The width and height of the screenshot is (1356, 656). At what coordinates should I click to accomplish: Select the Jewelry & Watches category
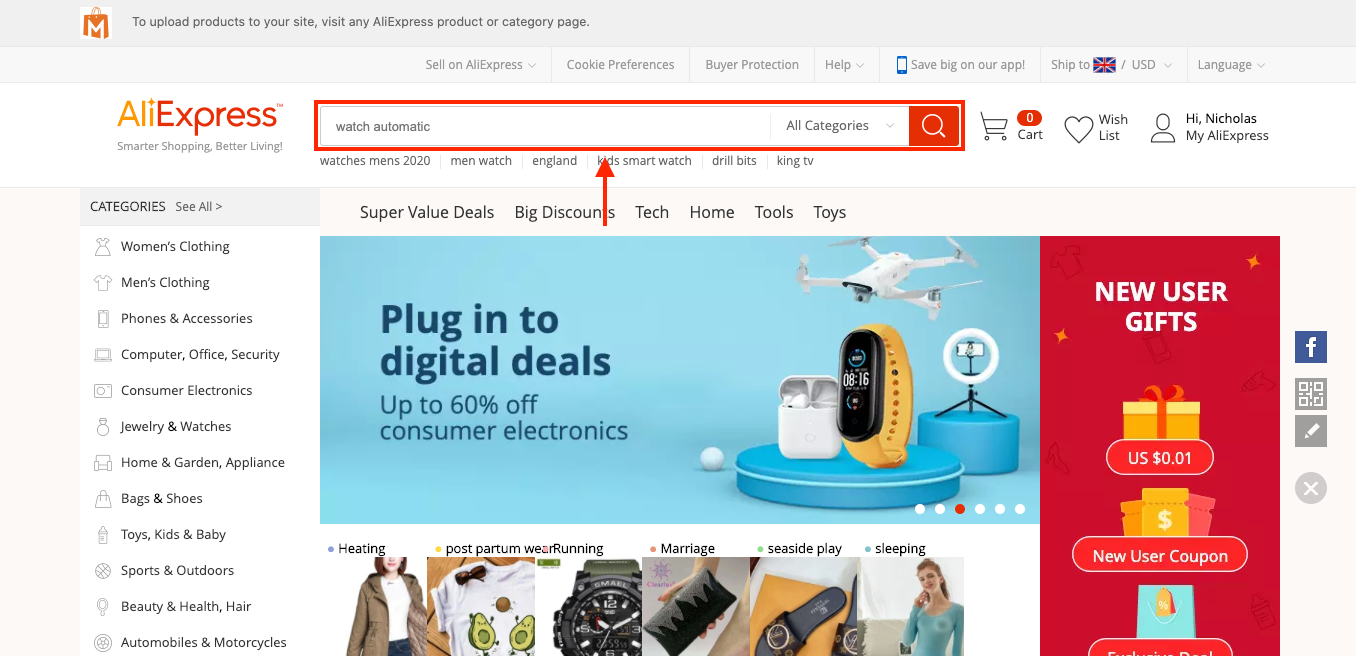(x=176, y=426)
